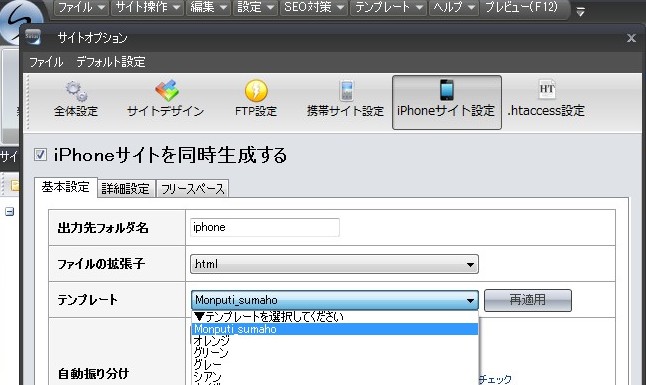Open the SEO対策 menu dropdown
The height and width of the screenshot is (385, 646).
click(x=314, y=7)
